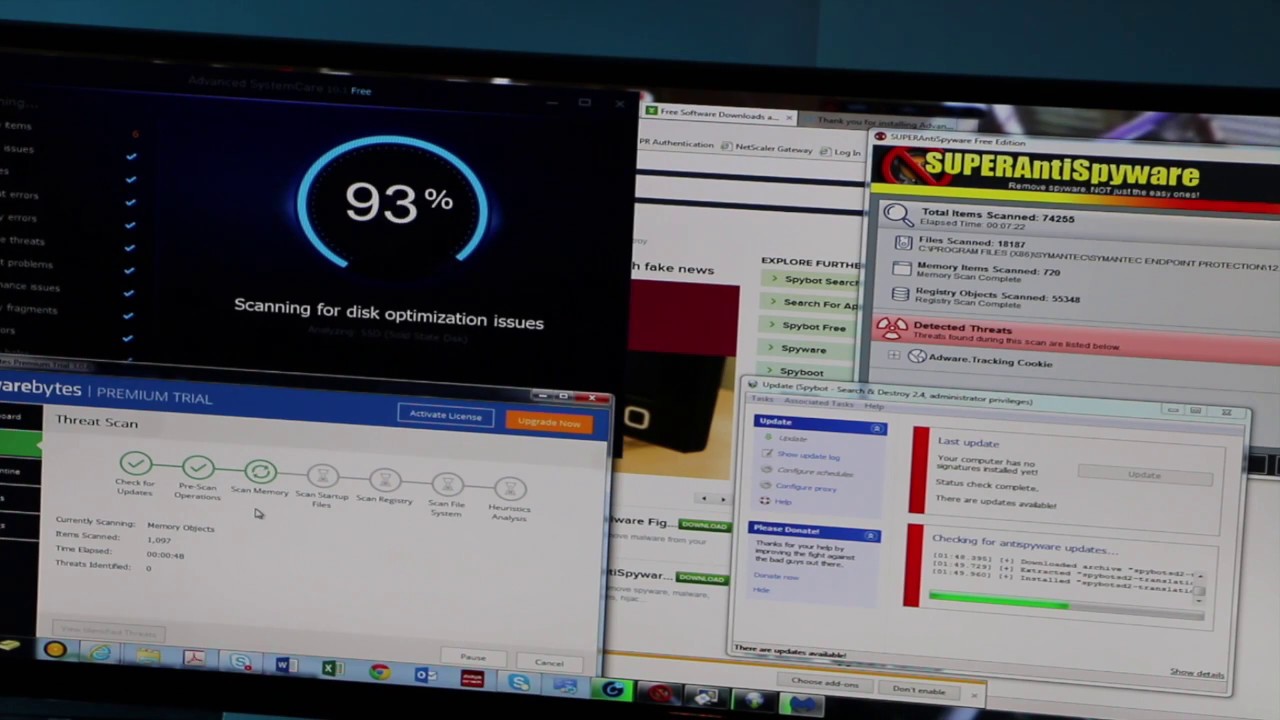Click the orange Upgrade Now button

(549, 422)
